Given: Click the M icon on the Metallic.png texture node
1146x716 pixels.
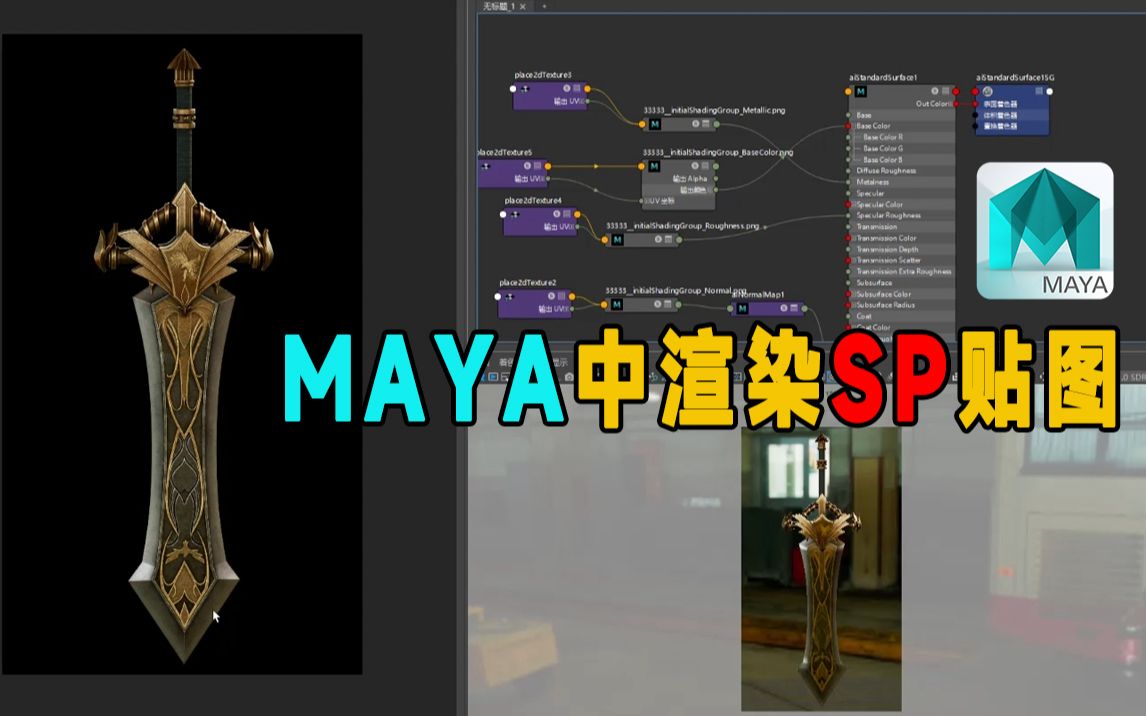Looking at the screenshot, I should click(653, 123).
